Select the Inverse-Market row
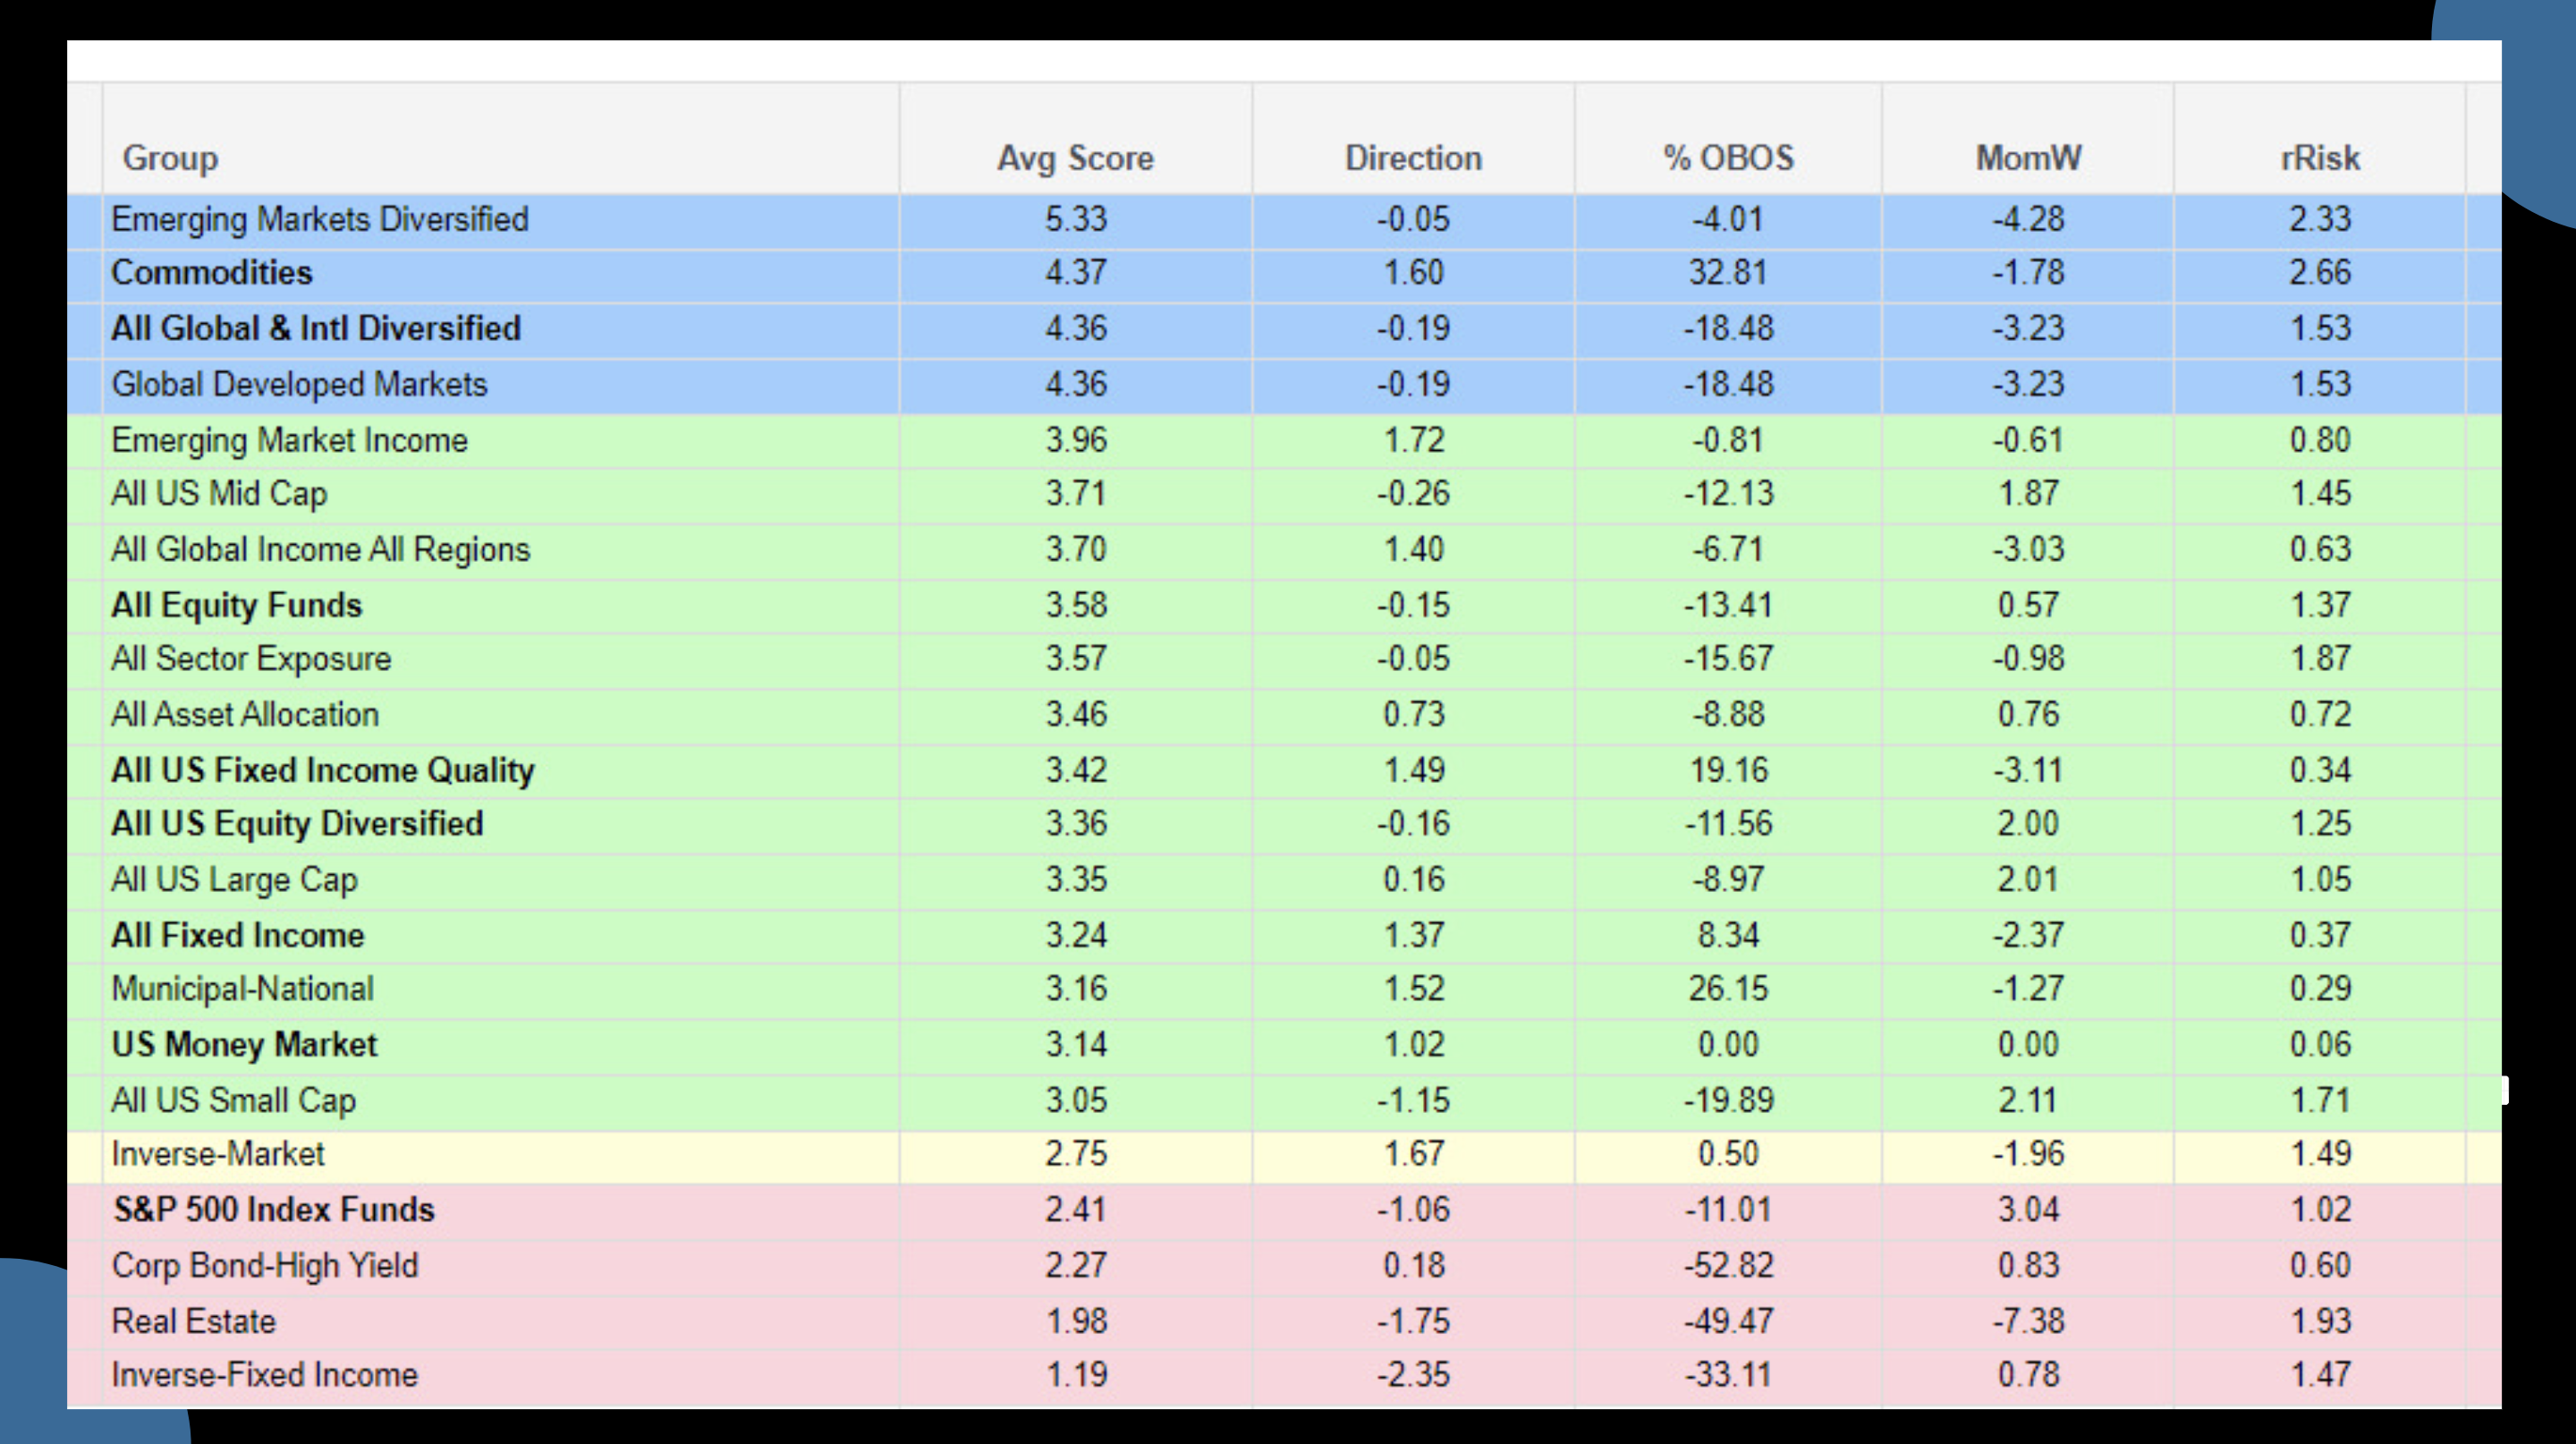The width and height of the screenshot is (2576, 1444). [x=218, y=1154]
